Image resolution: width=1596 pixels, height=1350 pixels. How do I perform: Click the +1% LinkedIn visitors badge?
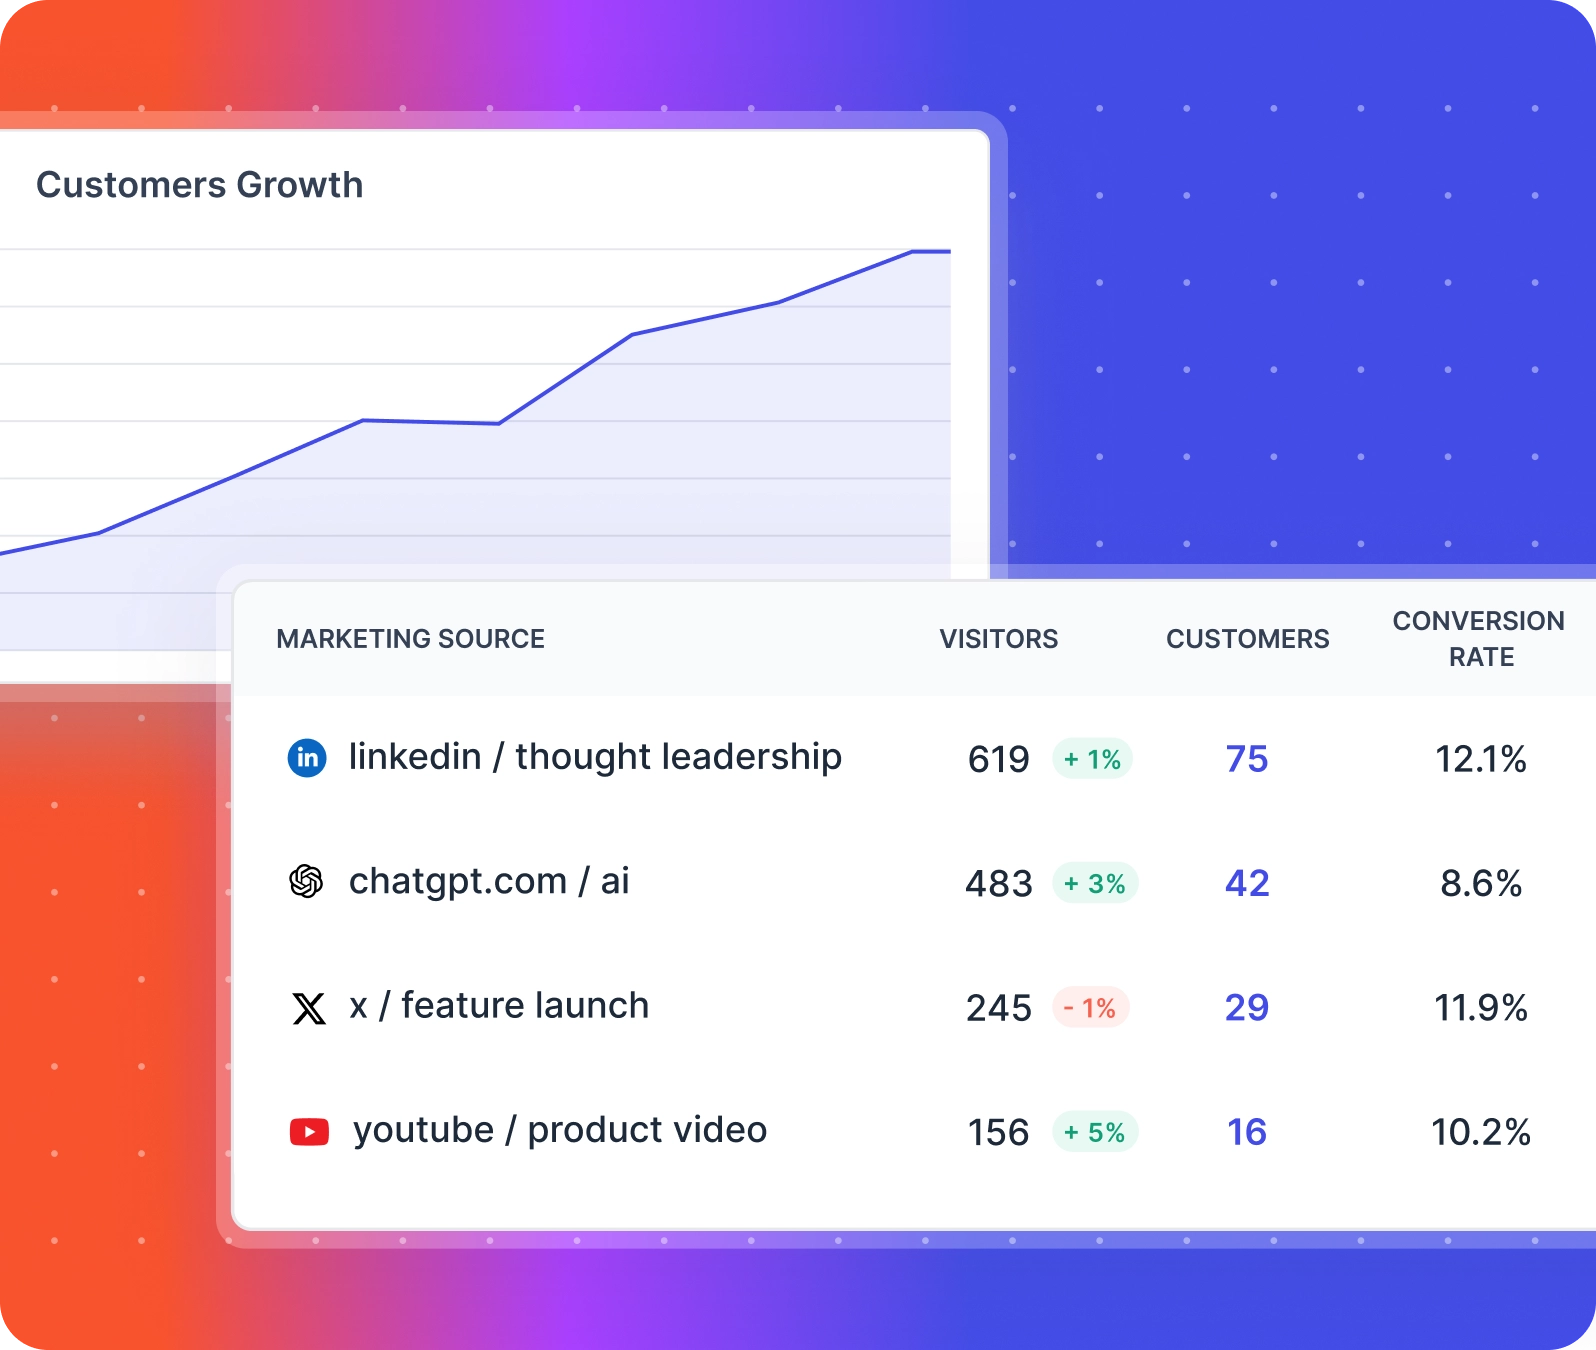pos(1092,760)
